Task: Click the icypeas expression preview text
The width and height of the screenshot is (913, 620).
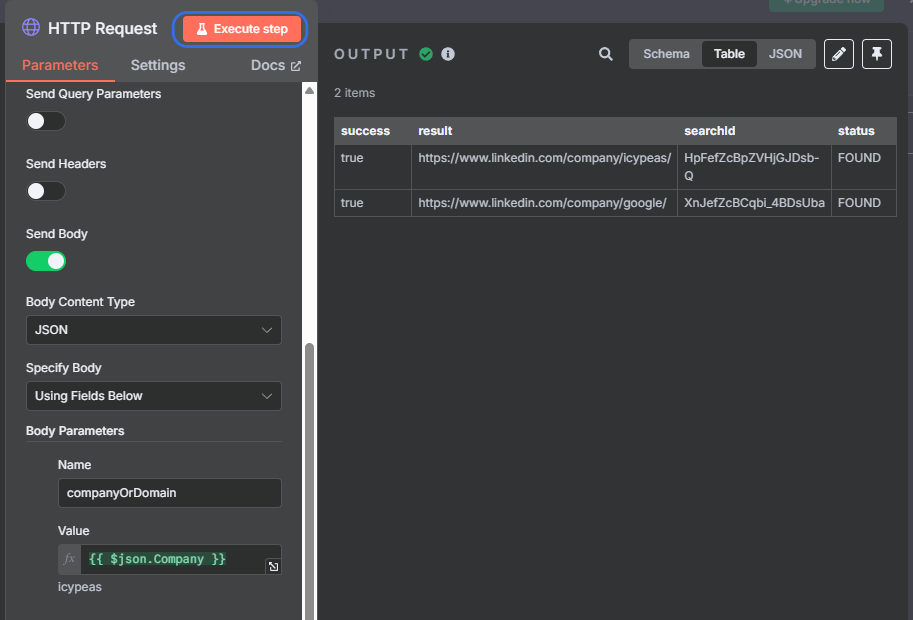Action: [x=80, y=587]
